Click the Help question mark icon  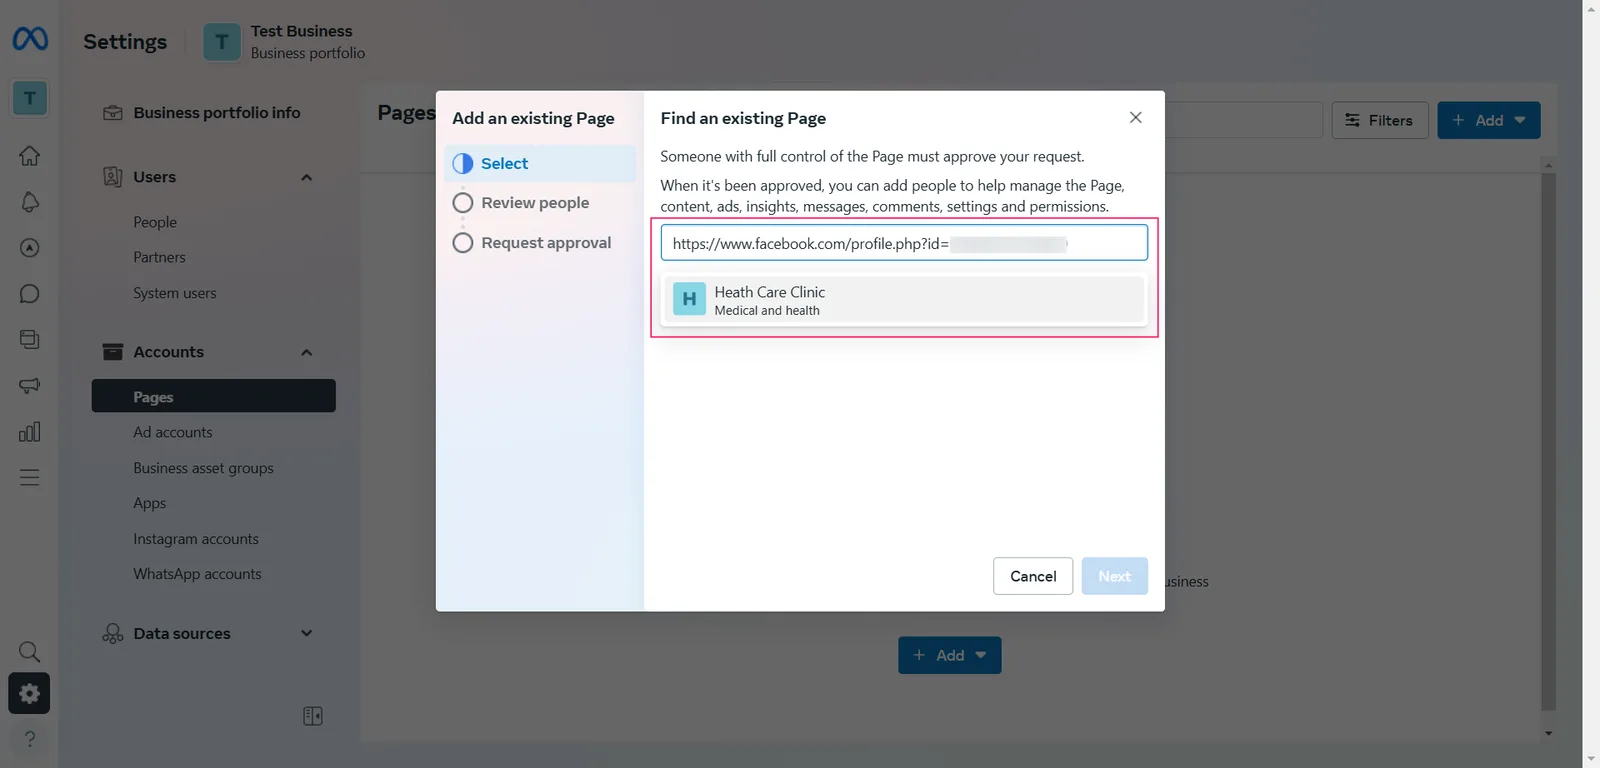[30, 739]
